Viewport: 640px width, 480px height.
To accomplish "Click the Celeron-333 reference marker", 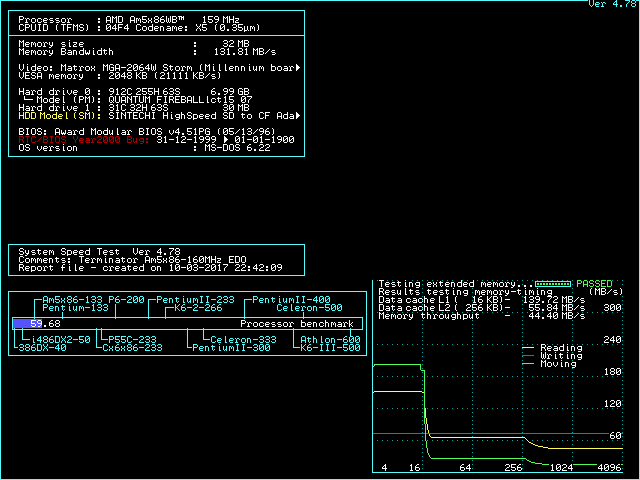I will pyautogui.click(x=243, y=340).
